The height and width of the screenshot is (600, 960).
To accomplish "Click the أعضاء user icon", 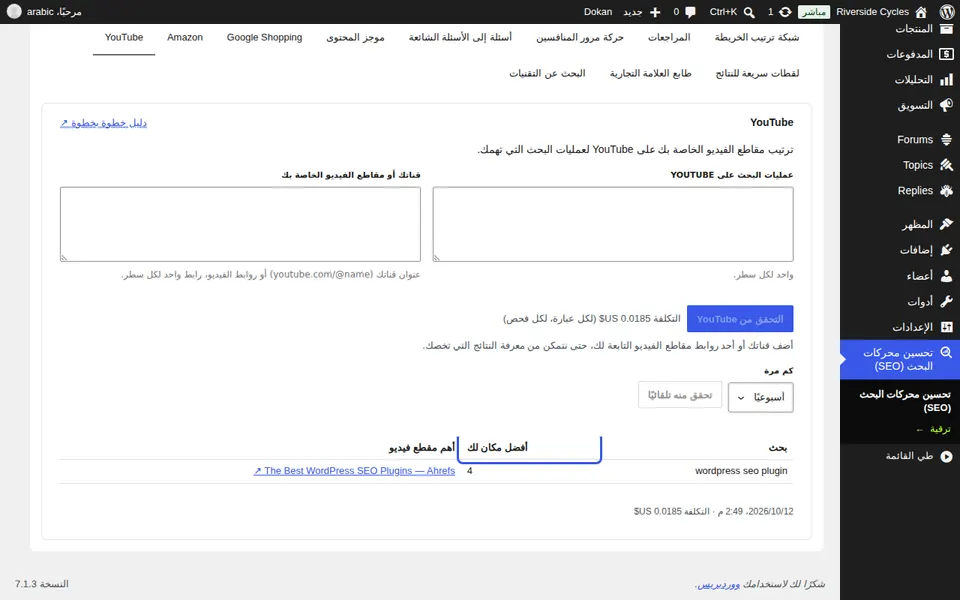I will pyautogui.click(x=947, y=276).
